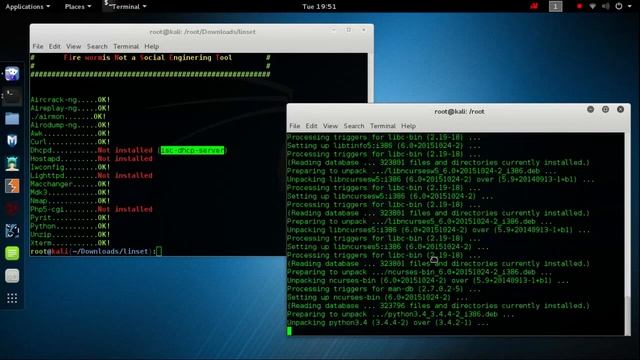Show all applications grid
Screen dimensions: 640x360
point(12,298)
